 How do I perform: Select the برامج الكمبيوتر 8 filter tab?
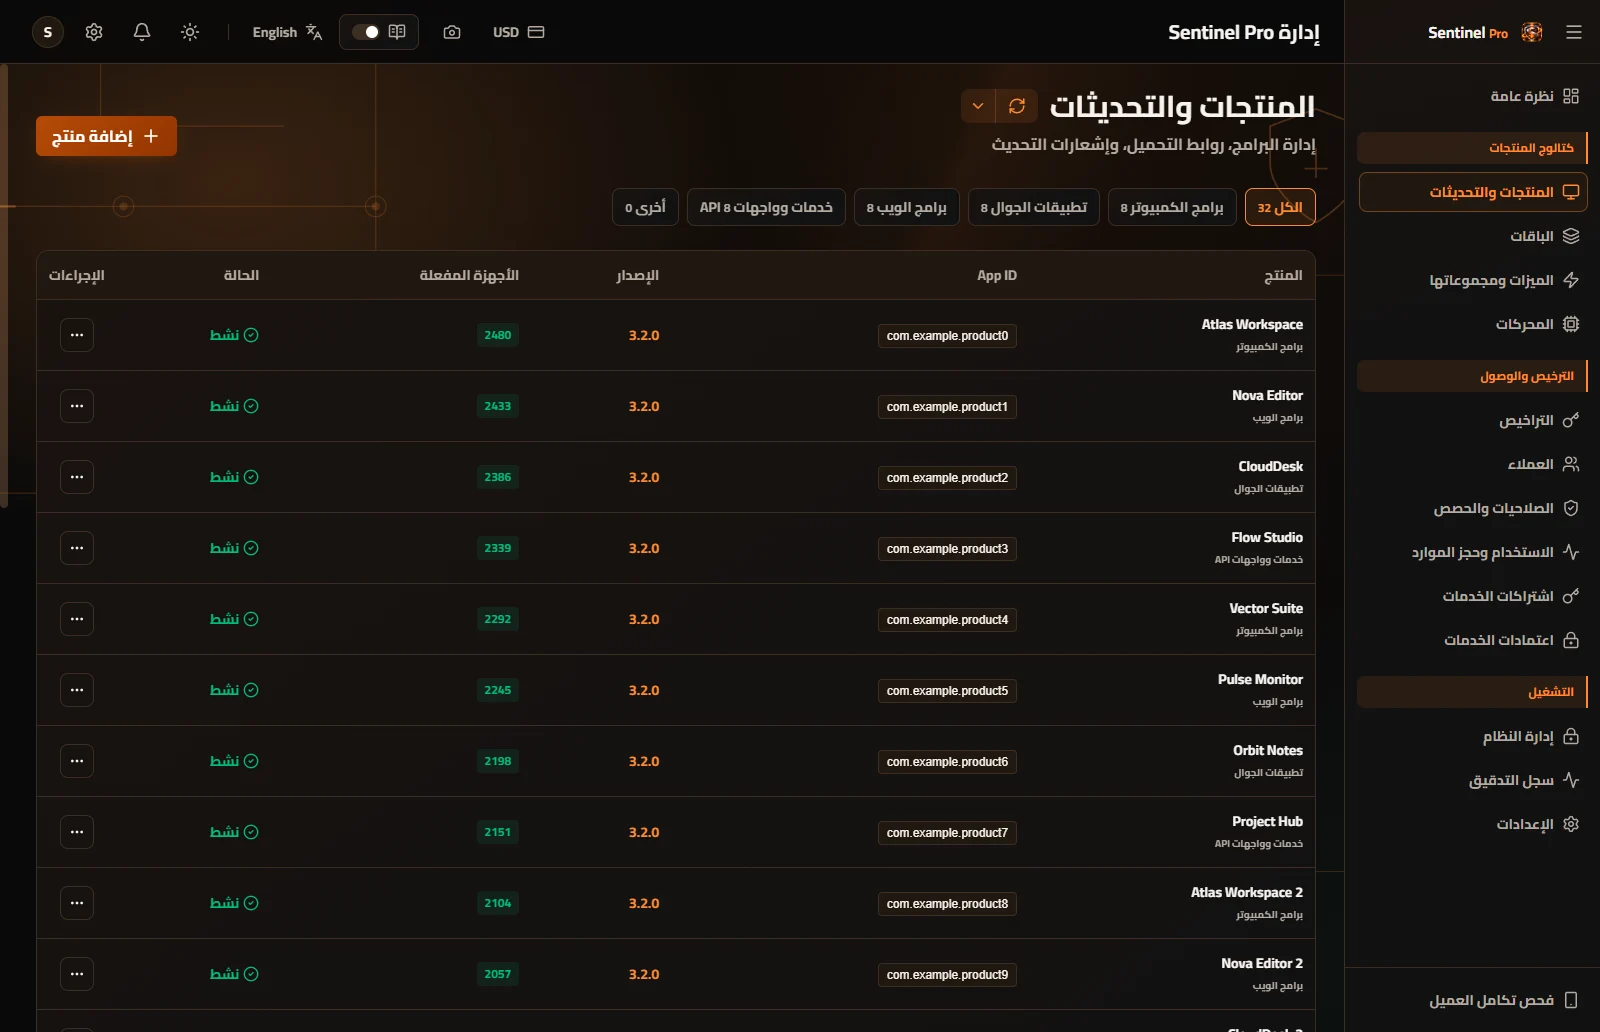pos(1172,207)
